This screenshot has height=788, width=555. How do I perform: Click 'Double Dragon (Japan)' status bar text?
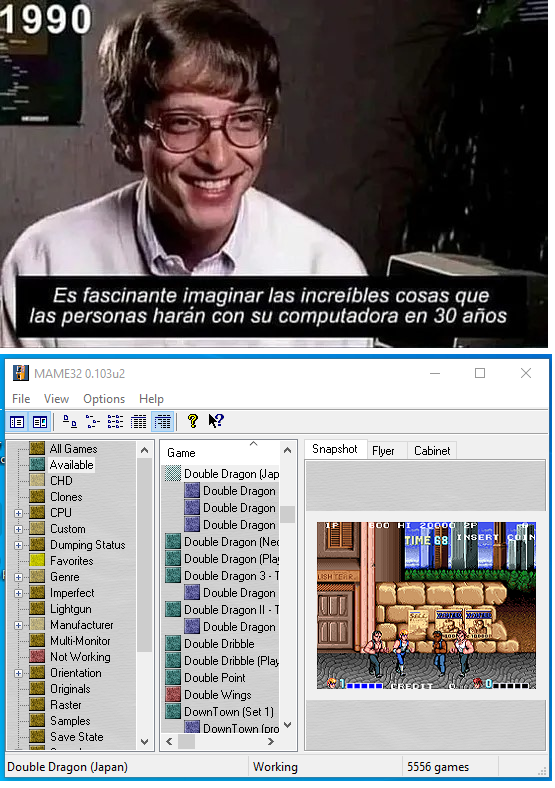pos(67,767)
